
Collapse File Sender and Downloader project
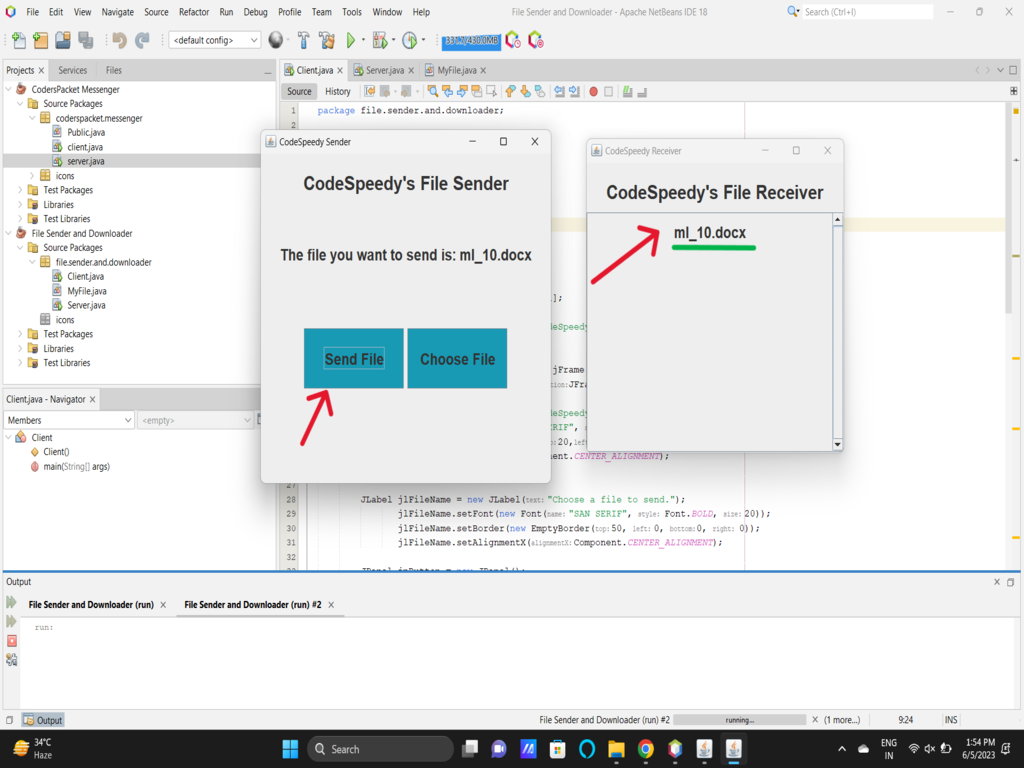click(x=8, y=233)
